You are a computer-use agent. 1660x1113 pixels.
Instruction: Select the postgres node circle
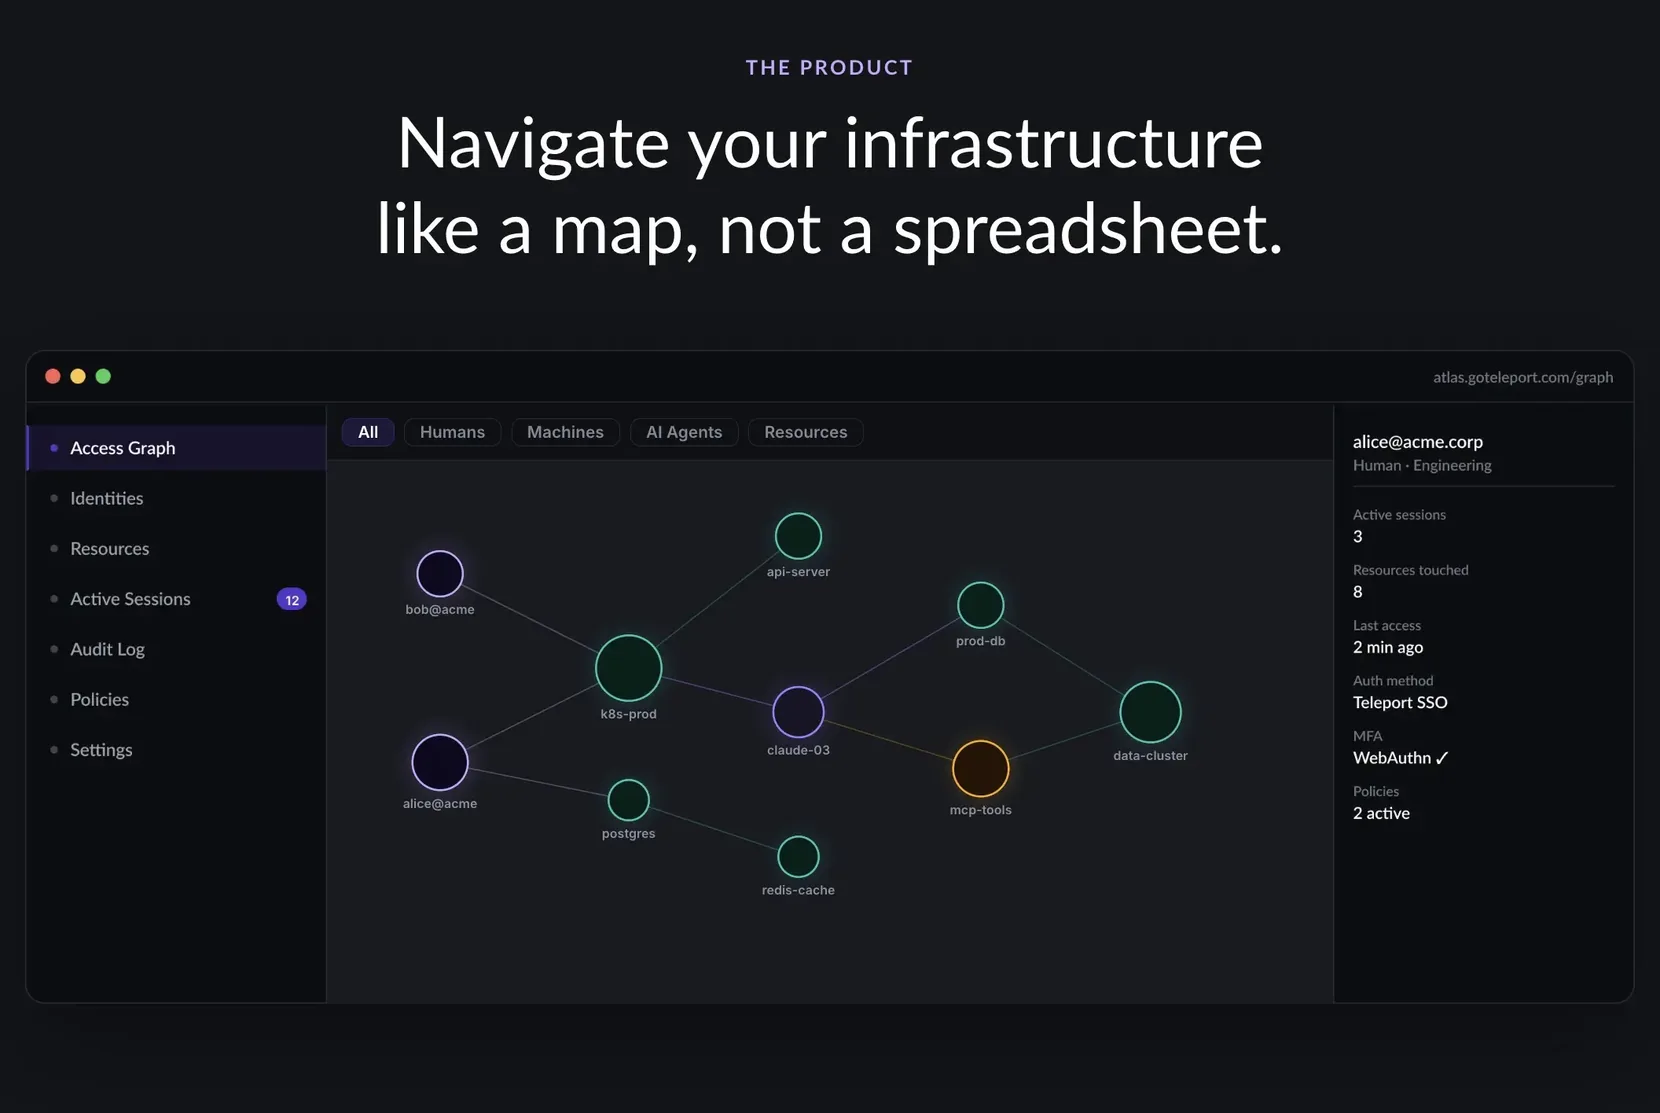coord(628,800)
